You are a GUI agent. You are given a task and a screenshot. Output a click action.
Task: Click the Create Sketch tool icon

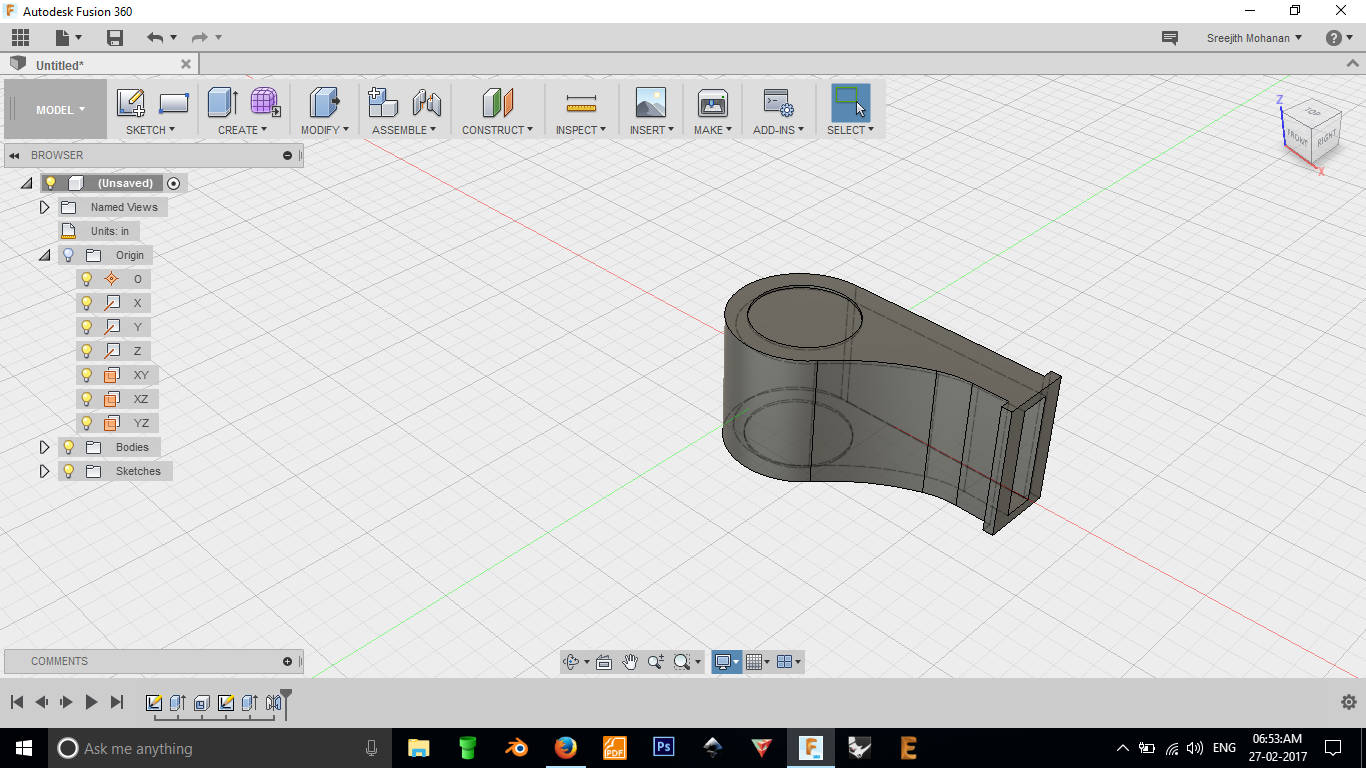(131, 103)
